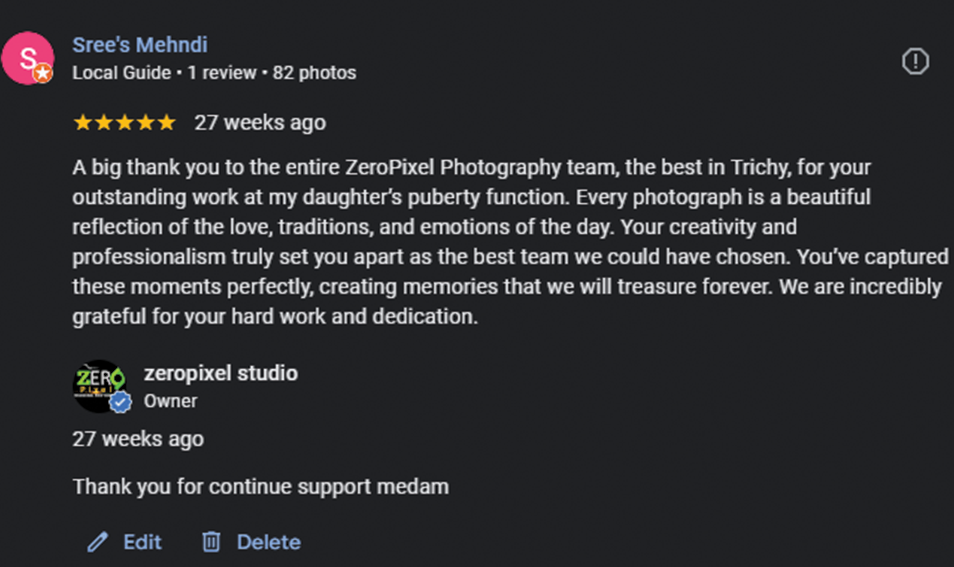Click the orange Local Guide star badge
This screenshot has height=567, width=954.
[43, 73]
